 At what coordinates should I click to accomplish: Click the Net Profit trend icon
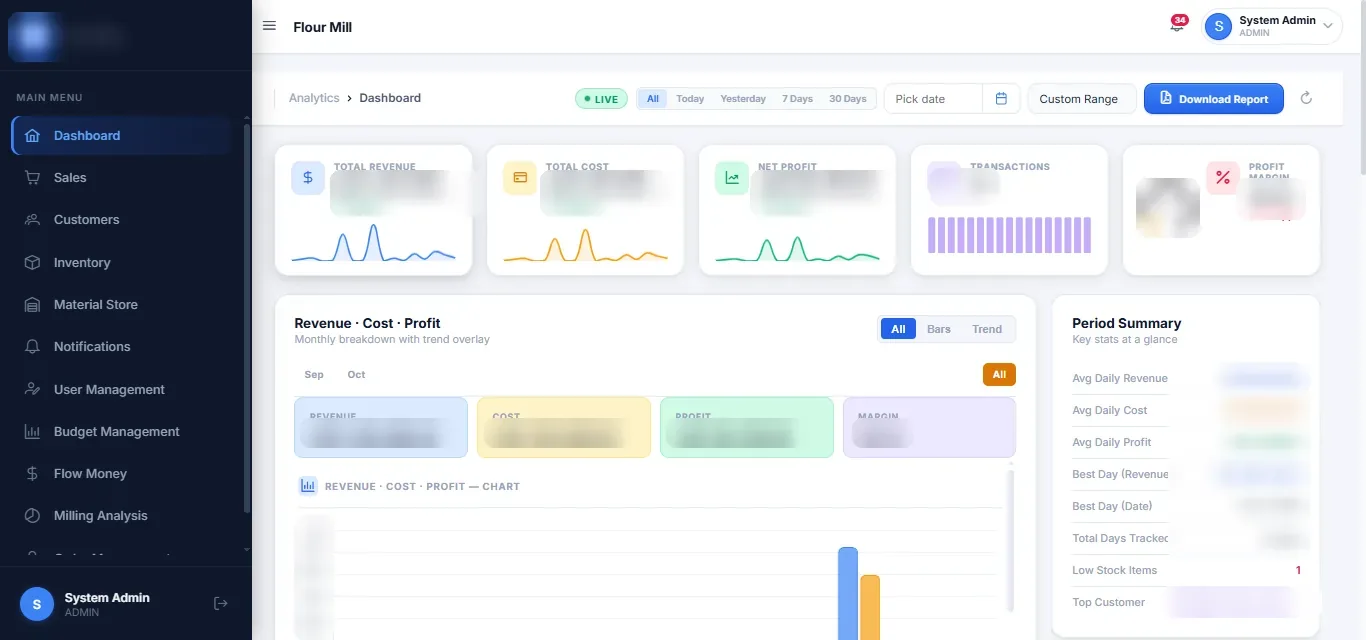732,178
